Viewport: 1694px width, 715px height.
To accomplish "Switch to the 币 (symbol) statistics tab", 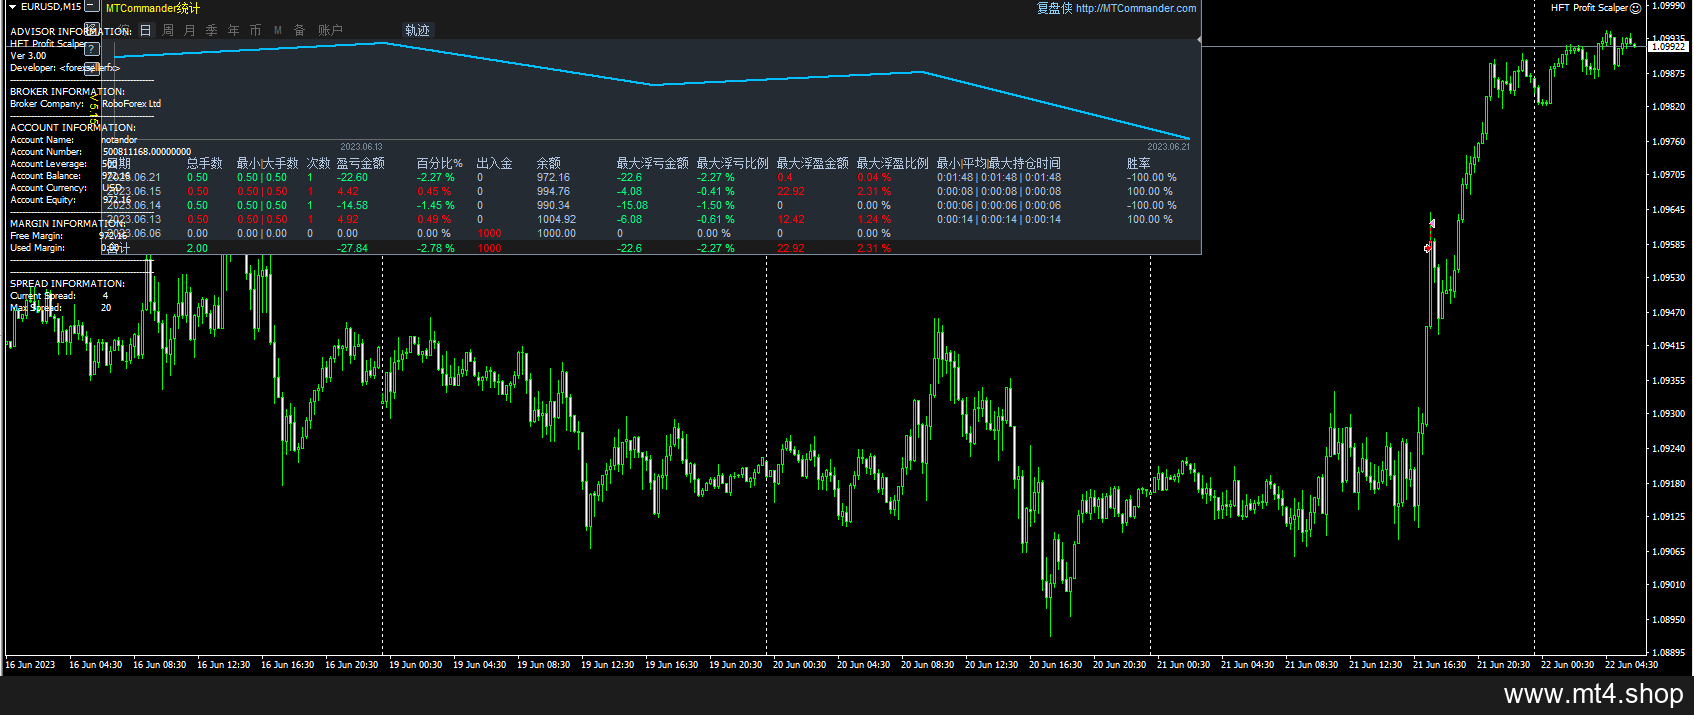I will click(256, 31).
